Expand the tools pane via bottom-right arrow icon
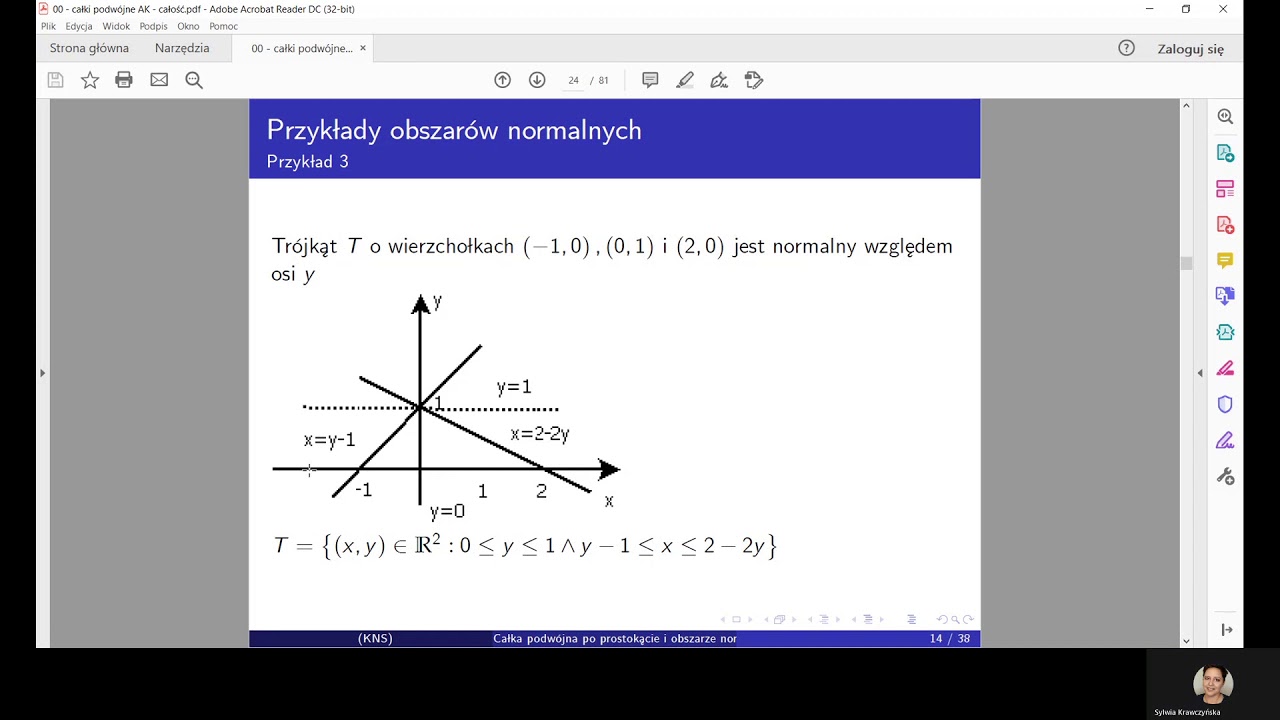This screenshot has width=1280, height=720. coord(1226,630)
